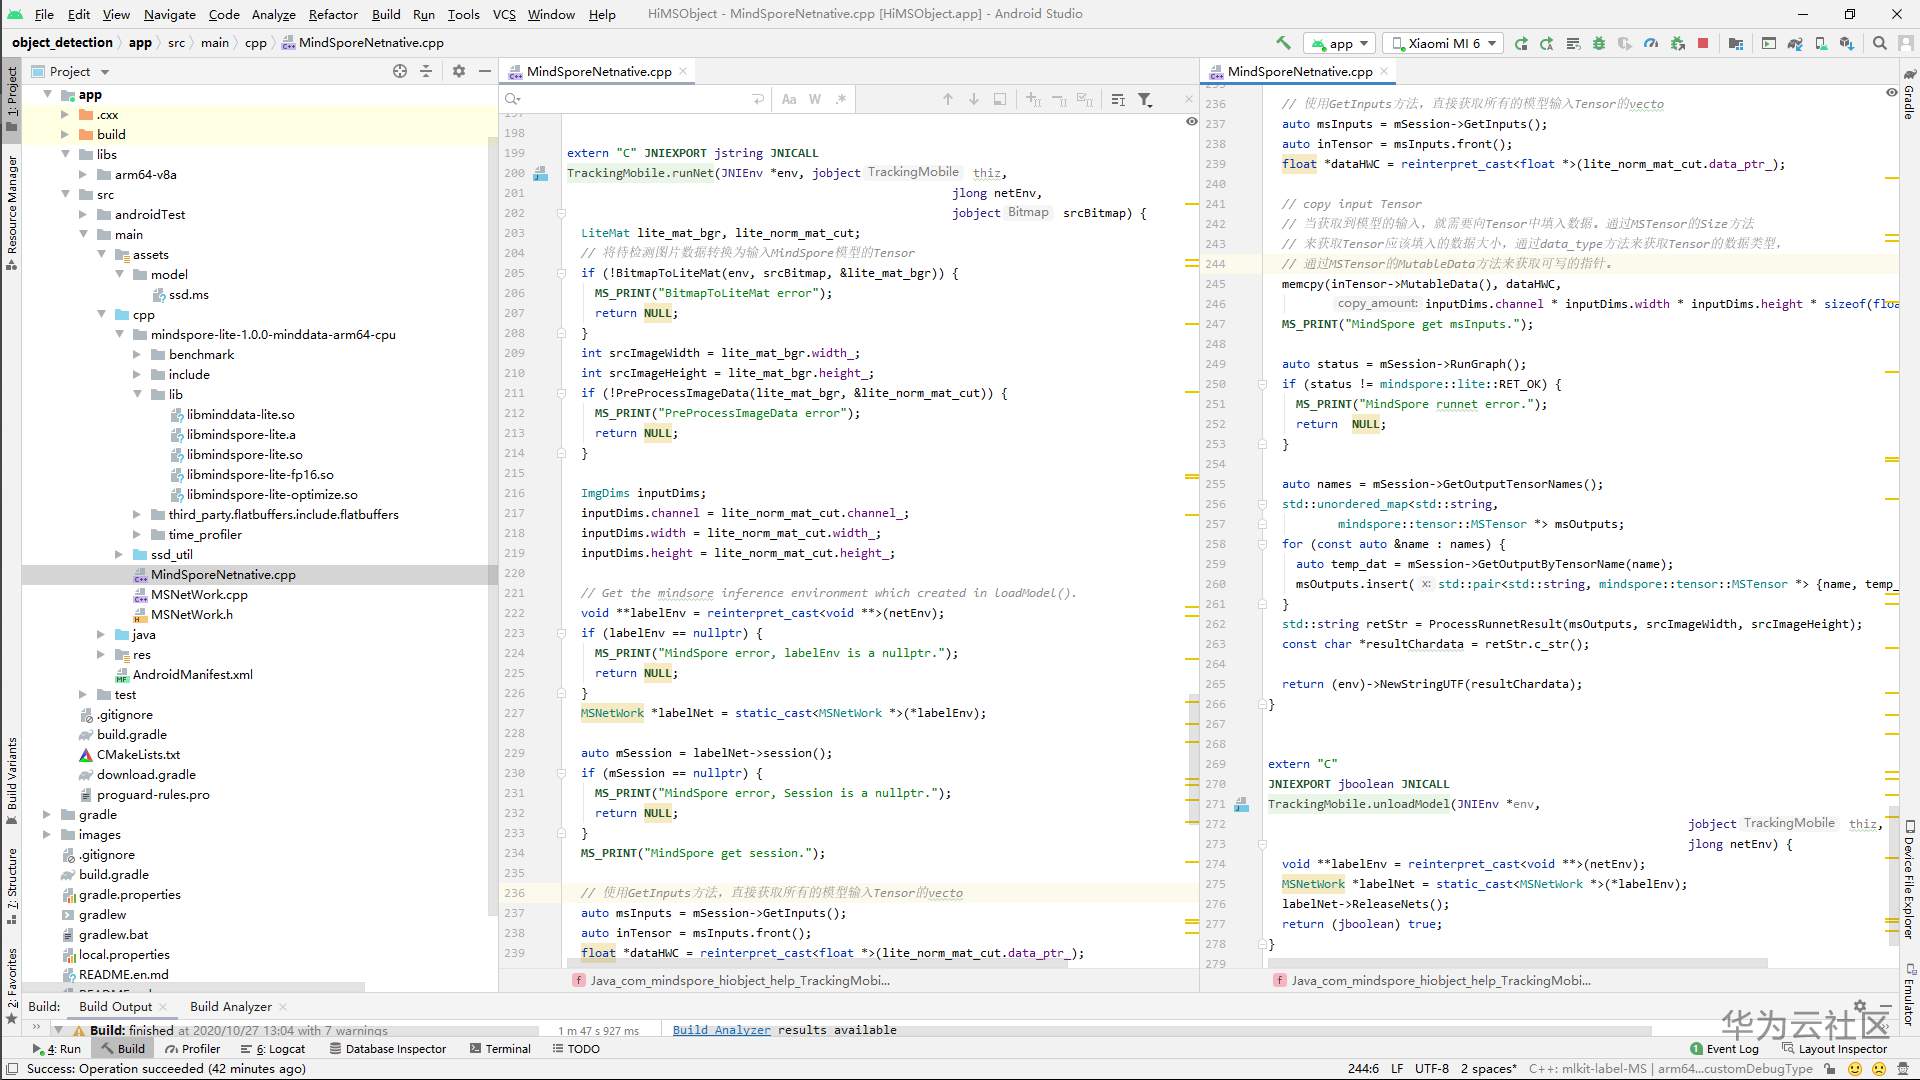Select MSNetWork.cpp in project tree
Viewport: 1920px width, 1080px height.
point(199,594)
